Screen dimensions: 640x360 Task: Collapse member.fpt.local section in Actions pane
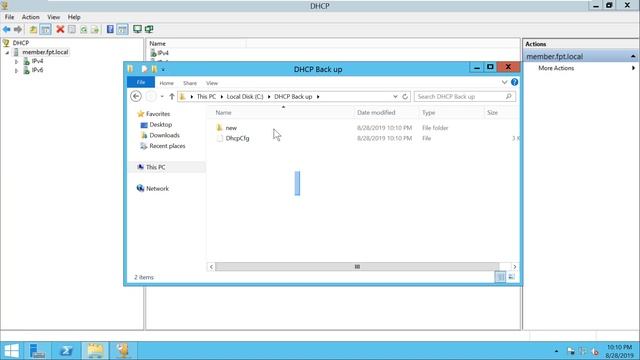633,56
